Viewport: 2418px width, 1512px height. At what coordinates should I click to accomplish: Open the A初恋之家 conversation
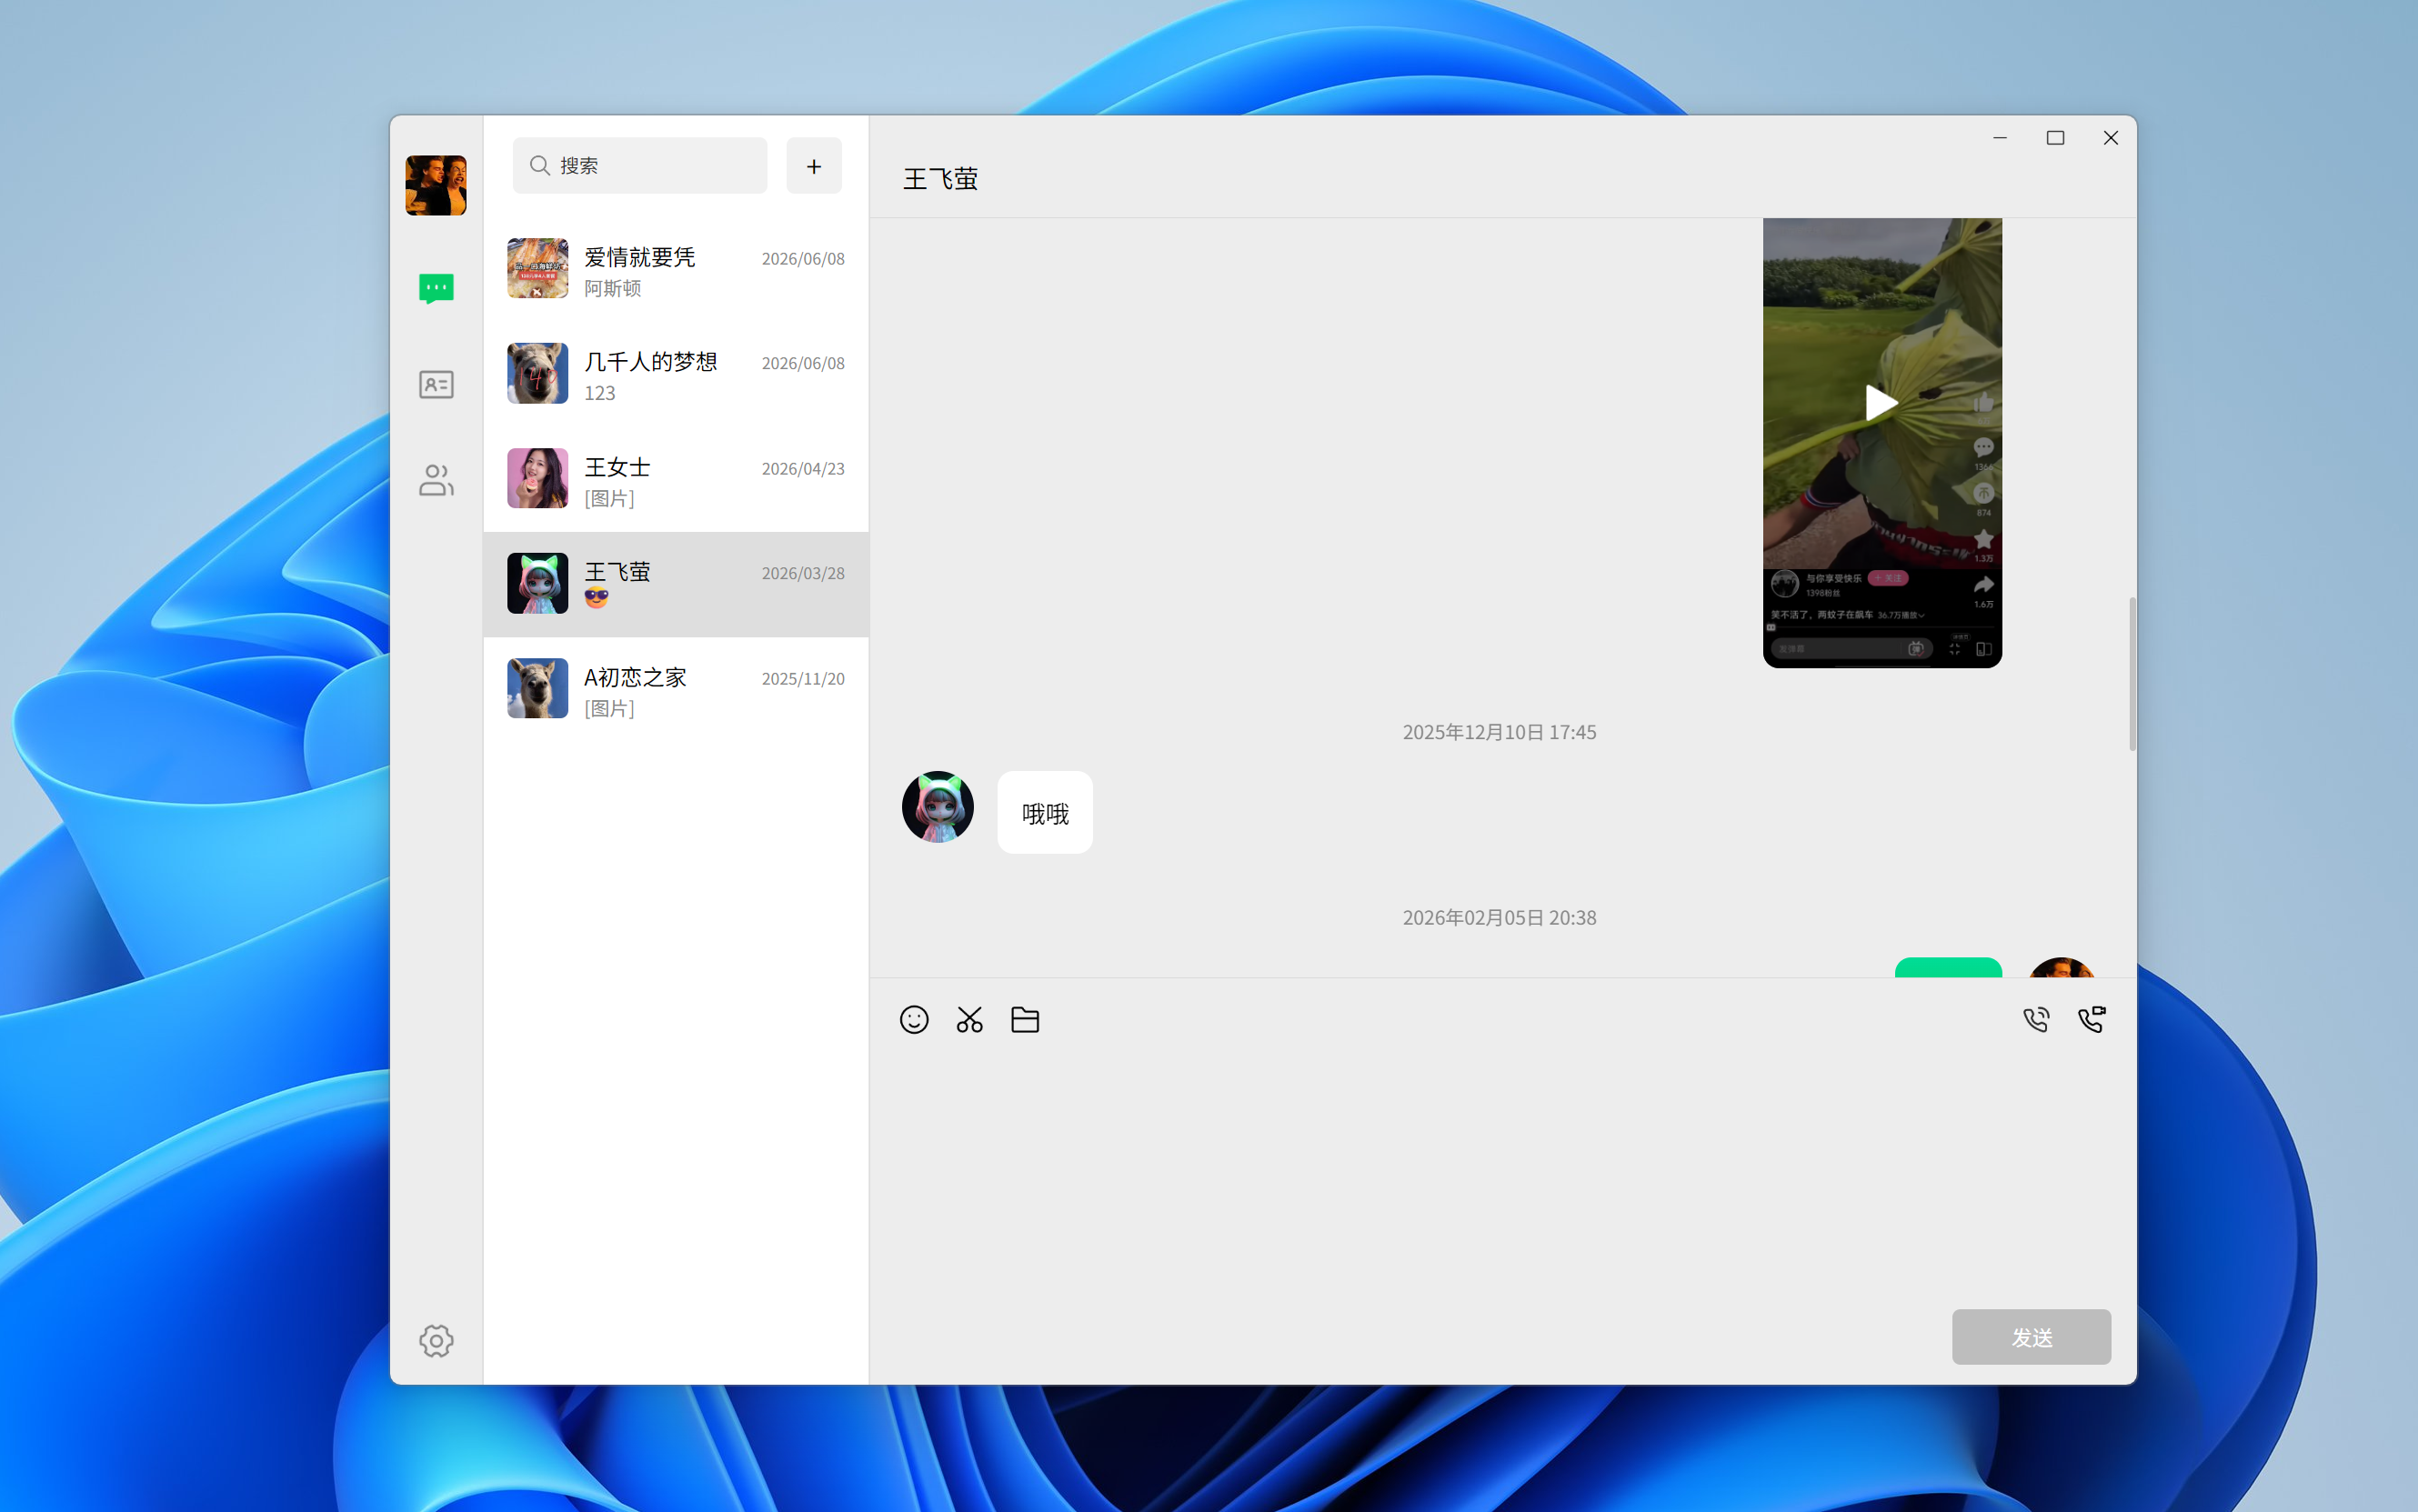(676, 690)
